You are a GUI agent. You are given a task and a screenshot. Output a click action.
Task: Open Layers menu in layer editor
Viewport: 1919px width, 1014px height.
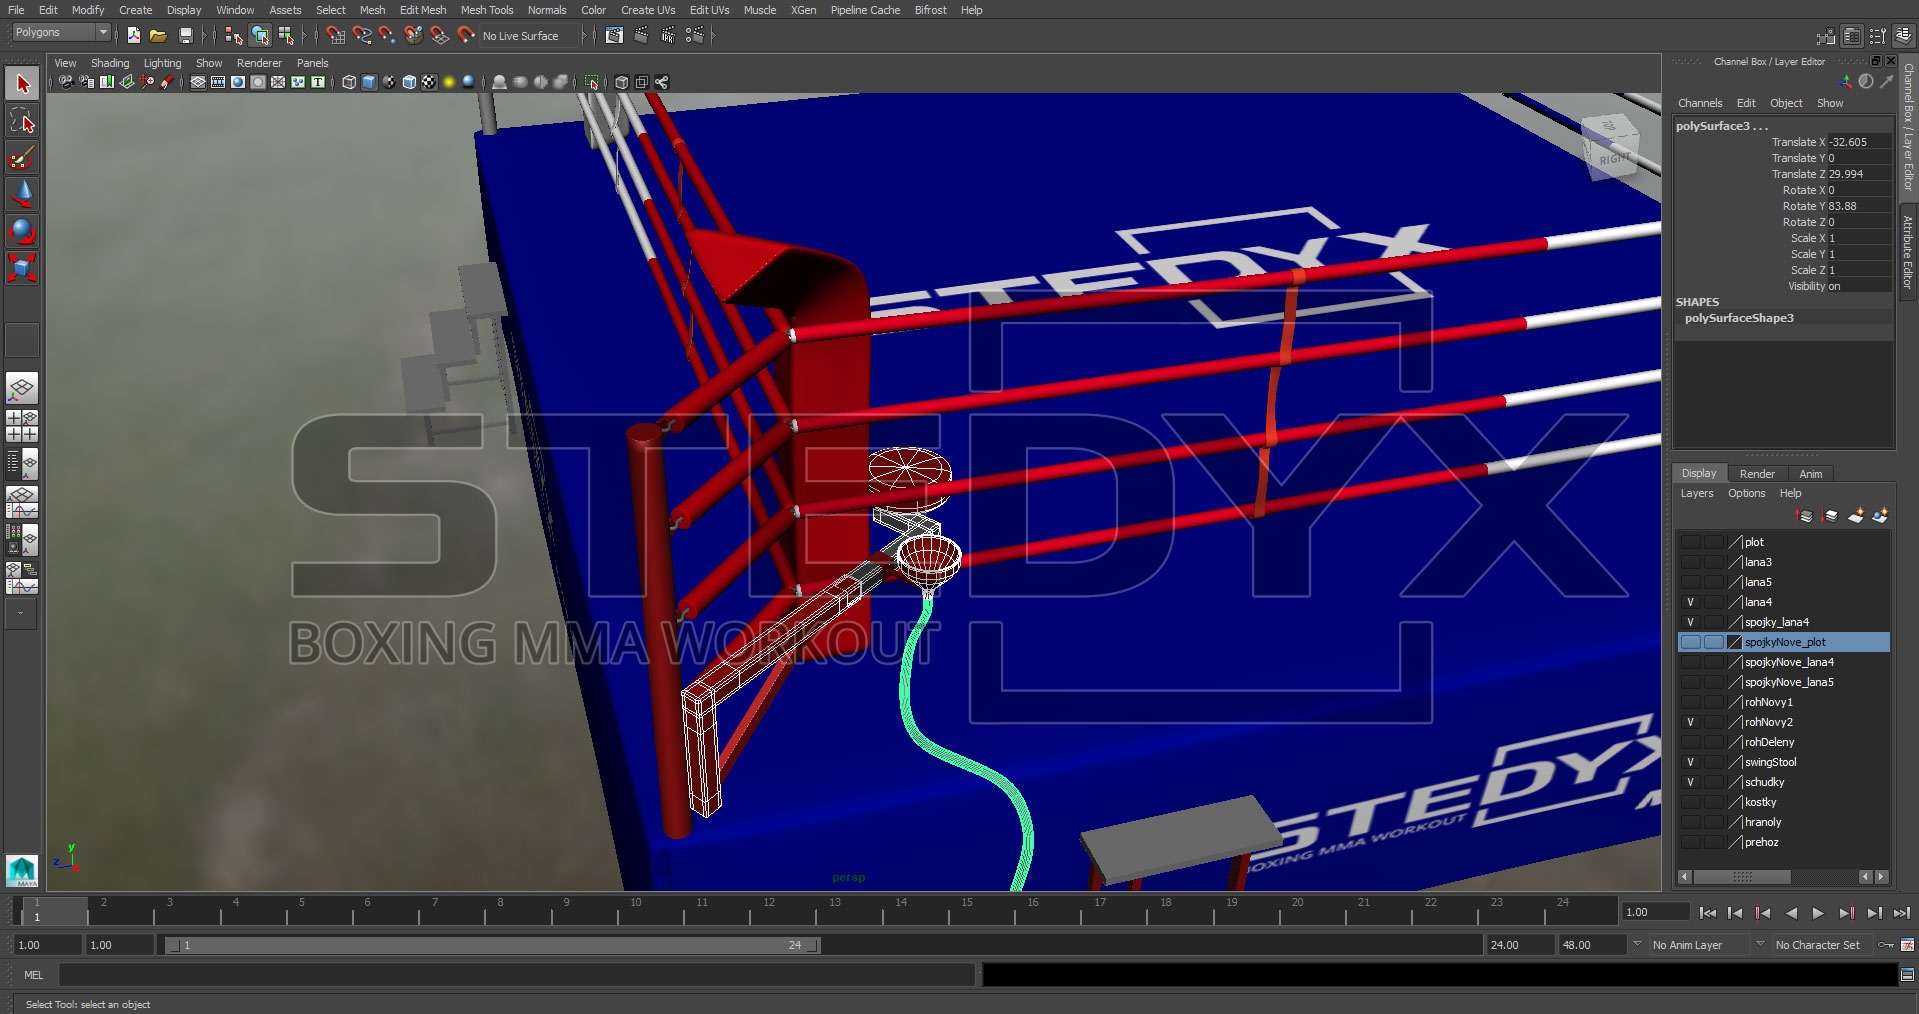pyautogui.click(x=1697, y=494)
